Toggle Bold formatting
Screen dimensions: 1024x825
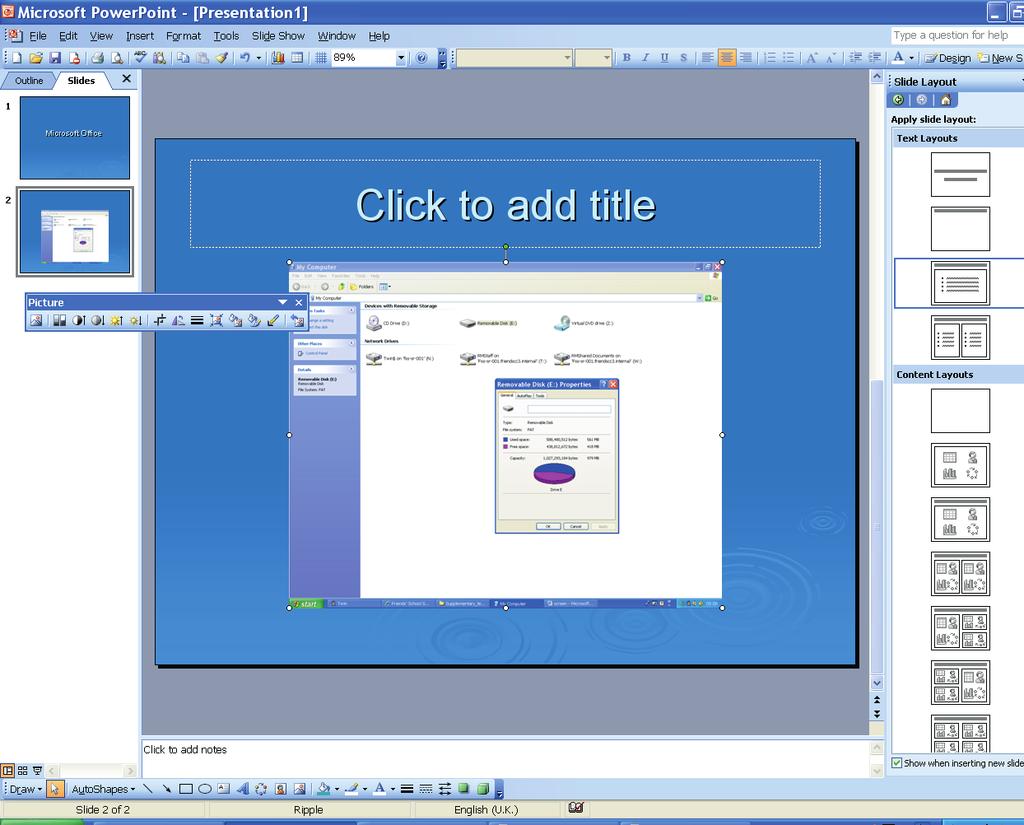click(x=627, y=58)
